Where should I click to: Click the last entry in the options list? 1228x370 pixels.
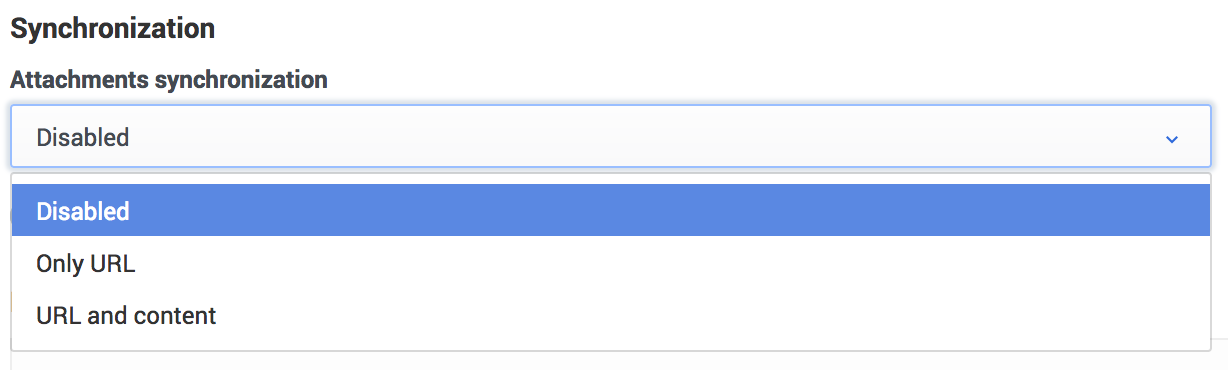(x=611, y=316)
